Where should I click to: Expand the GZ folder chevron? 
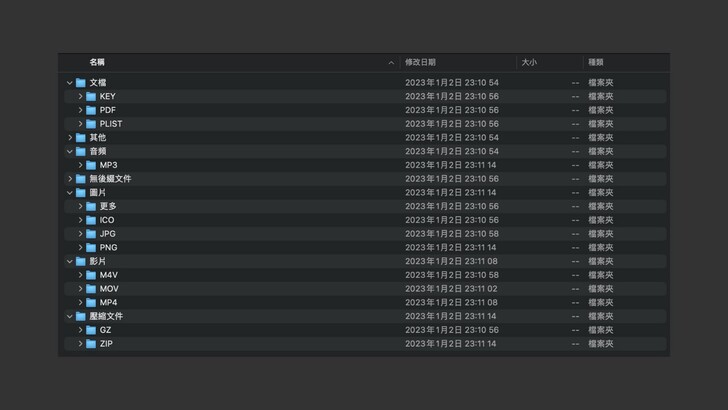click(x=80, y=330)
